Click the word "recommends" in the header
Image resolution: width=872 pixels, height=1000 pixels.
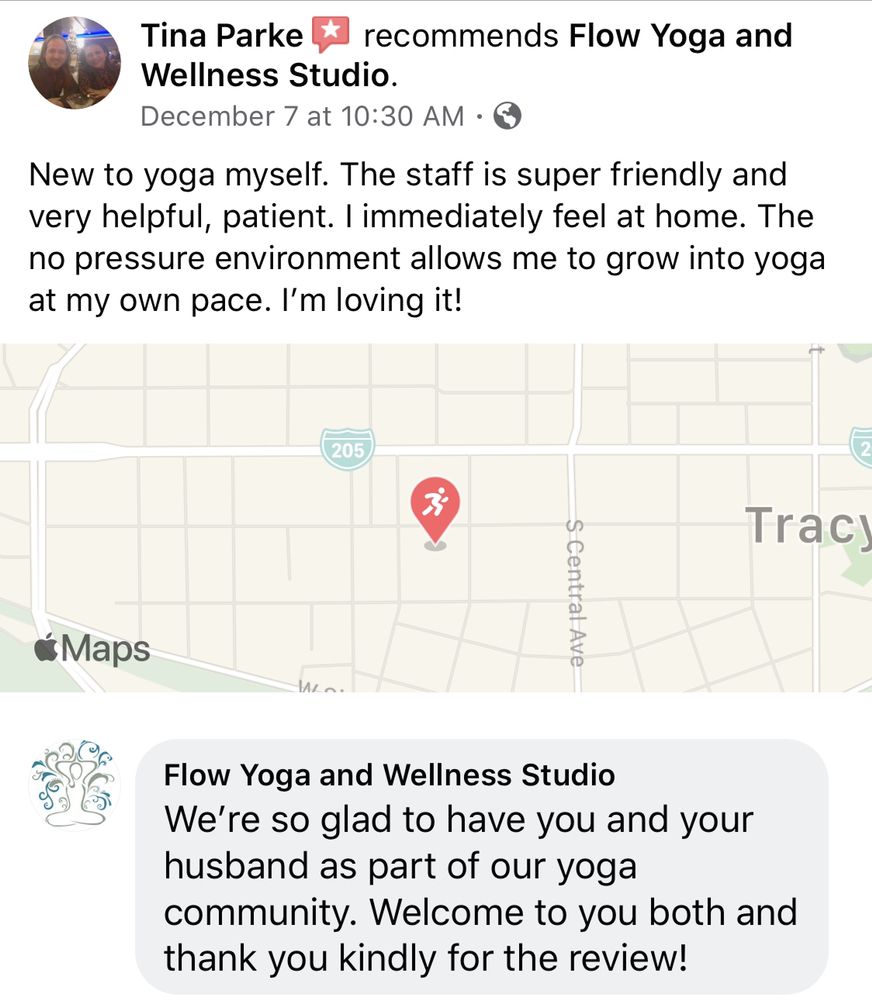[460, 37]
